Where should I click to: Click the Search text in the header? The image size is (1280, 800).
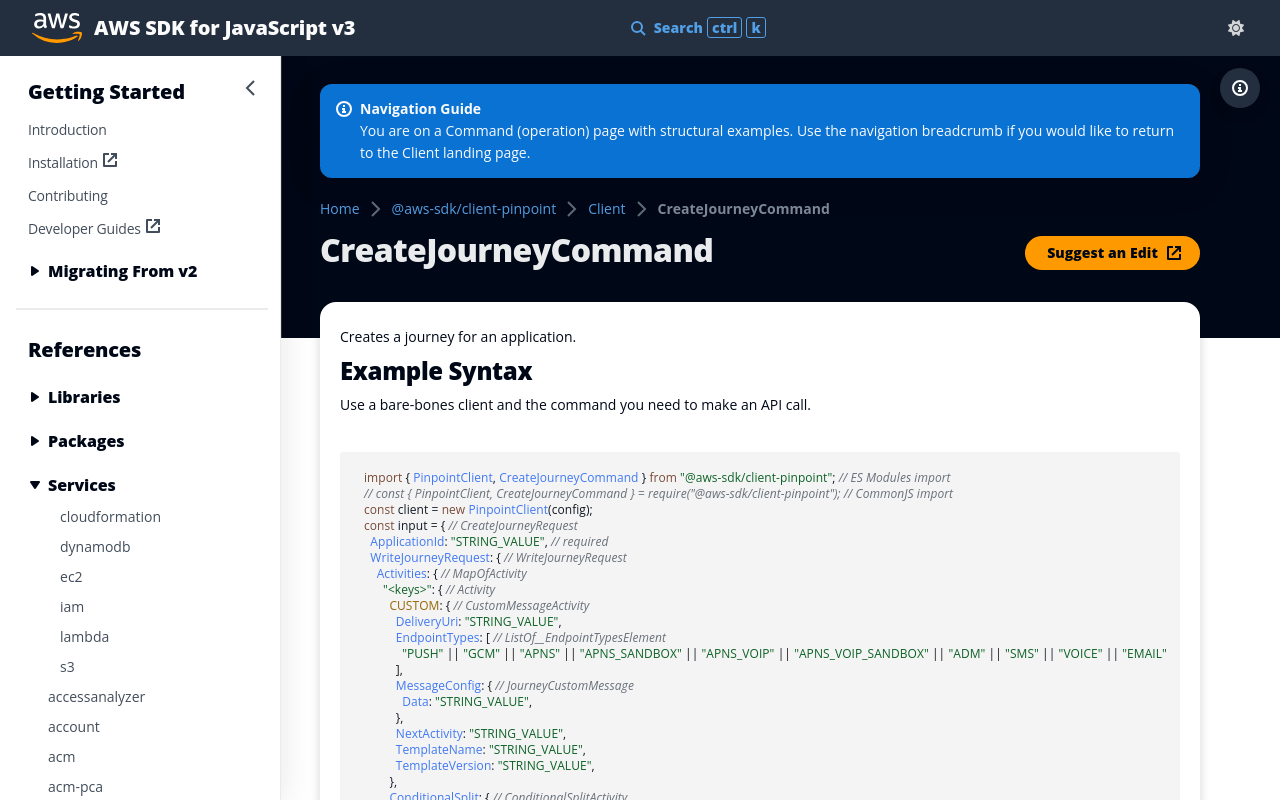click(678, 28)
